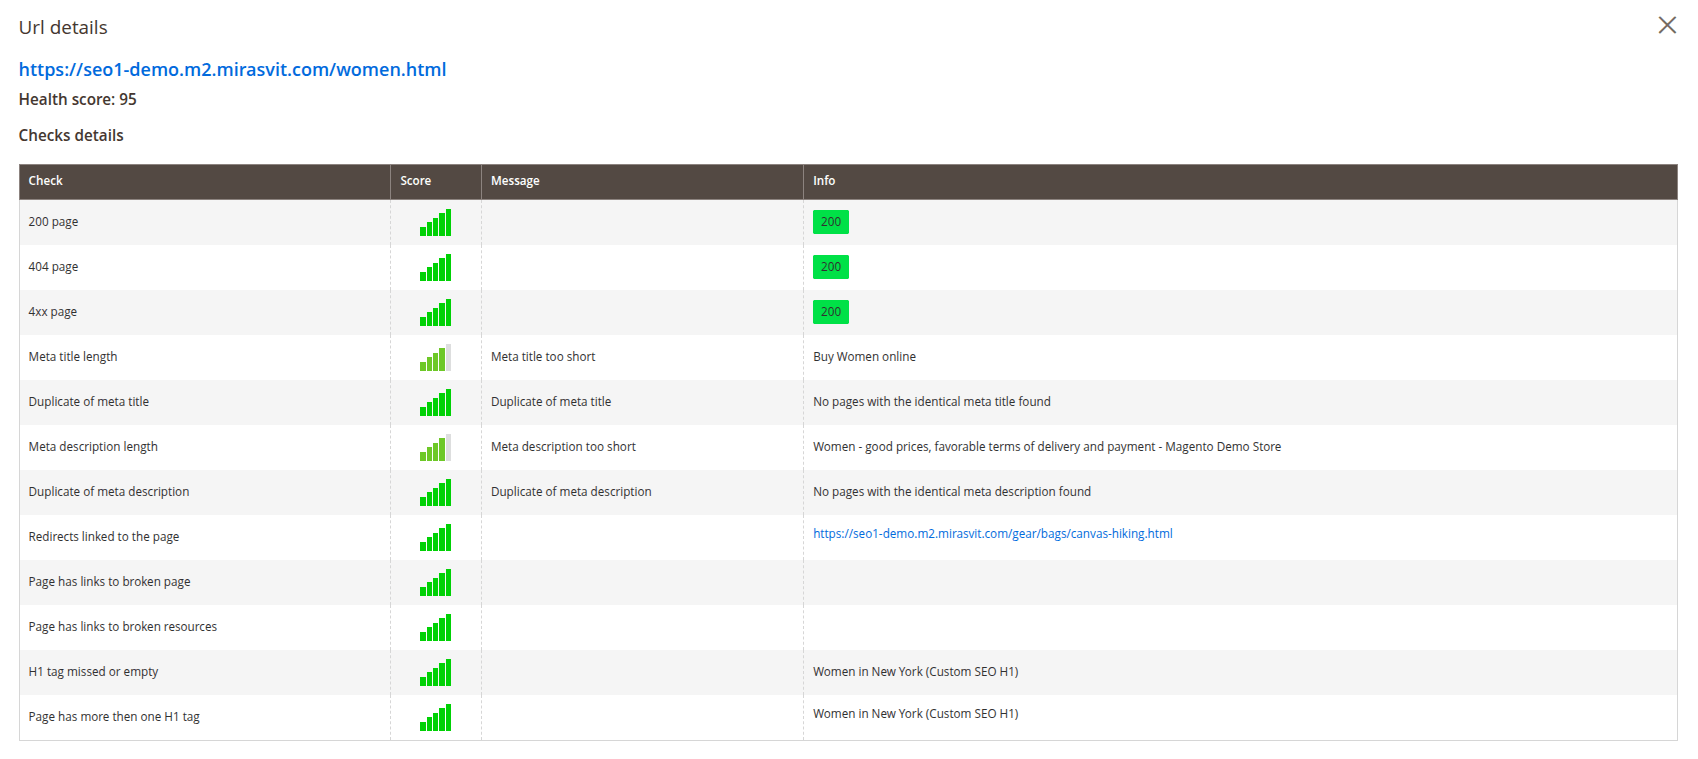1698x759 pixels.
Task: Click the Info column header
Action: (x=1240, y=181)
